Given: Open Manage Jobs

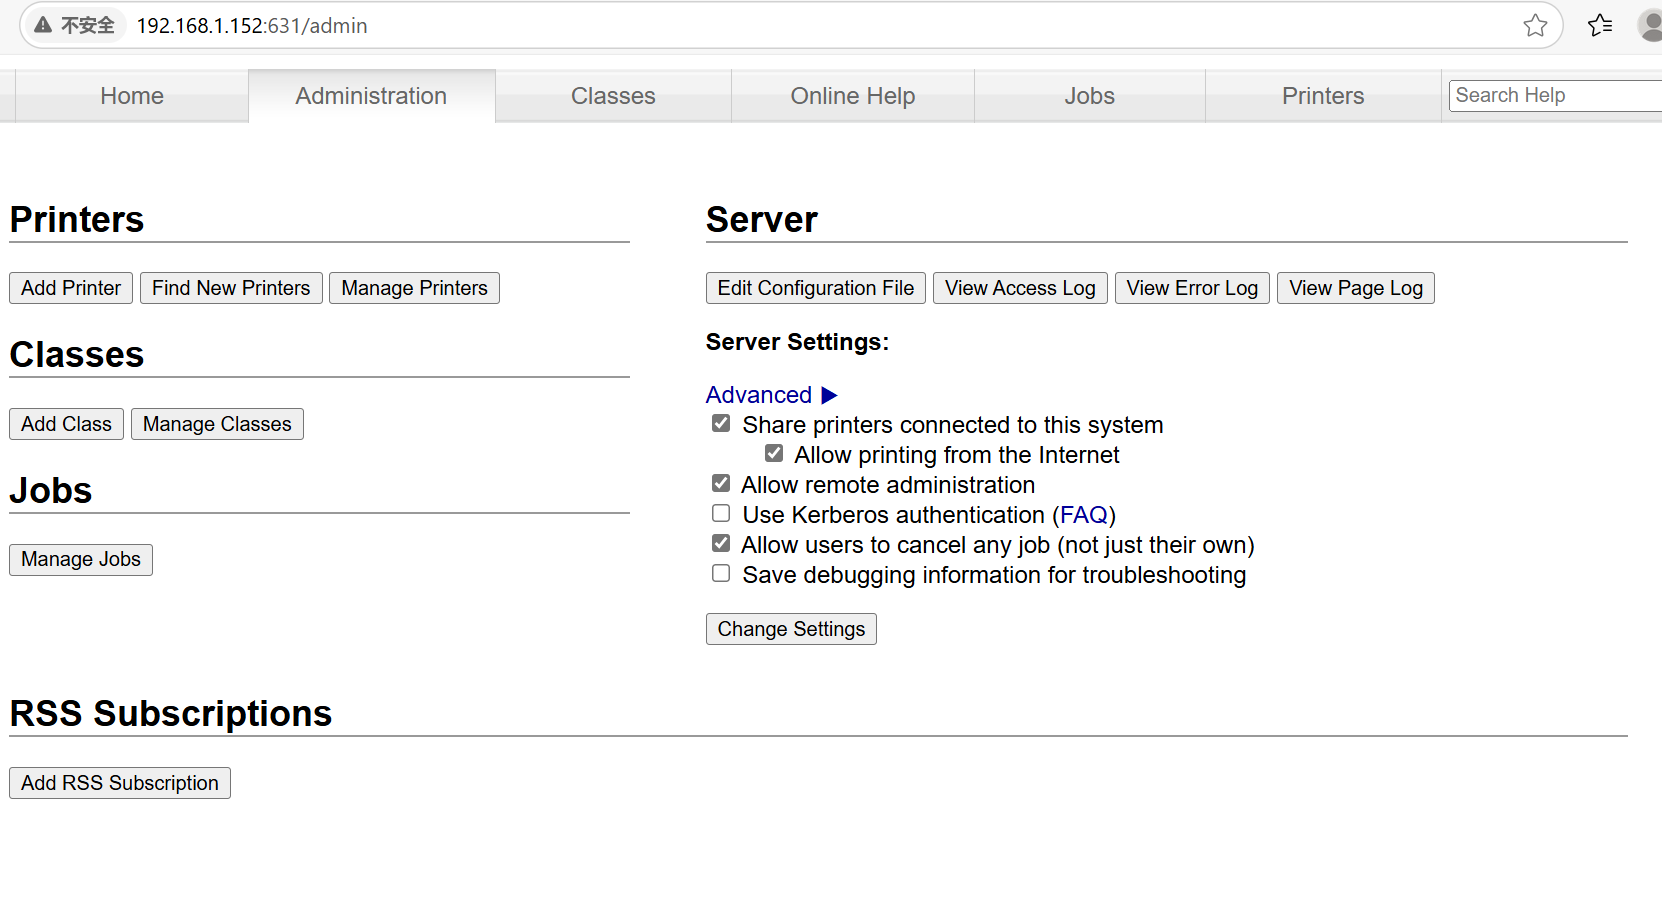Looking at the screenshot, I should 81,559.
